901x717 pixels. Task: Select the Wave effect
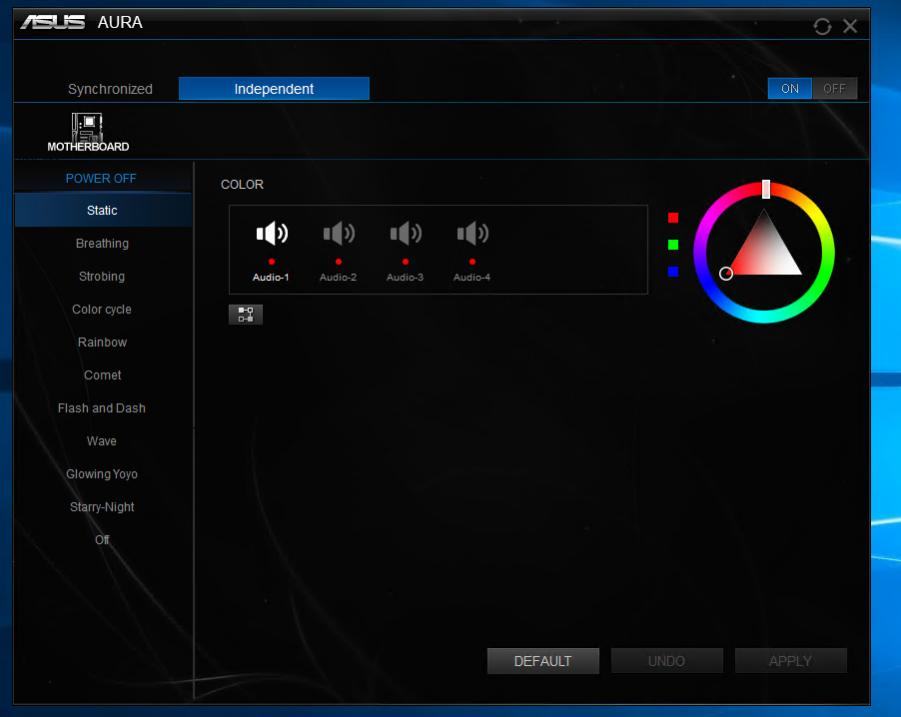pos(102,441)
